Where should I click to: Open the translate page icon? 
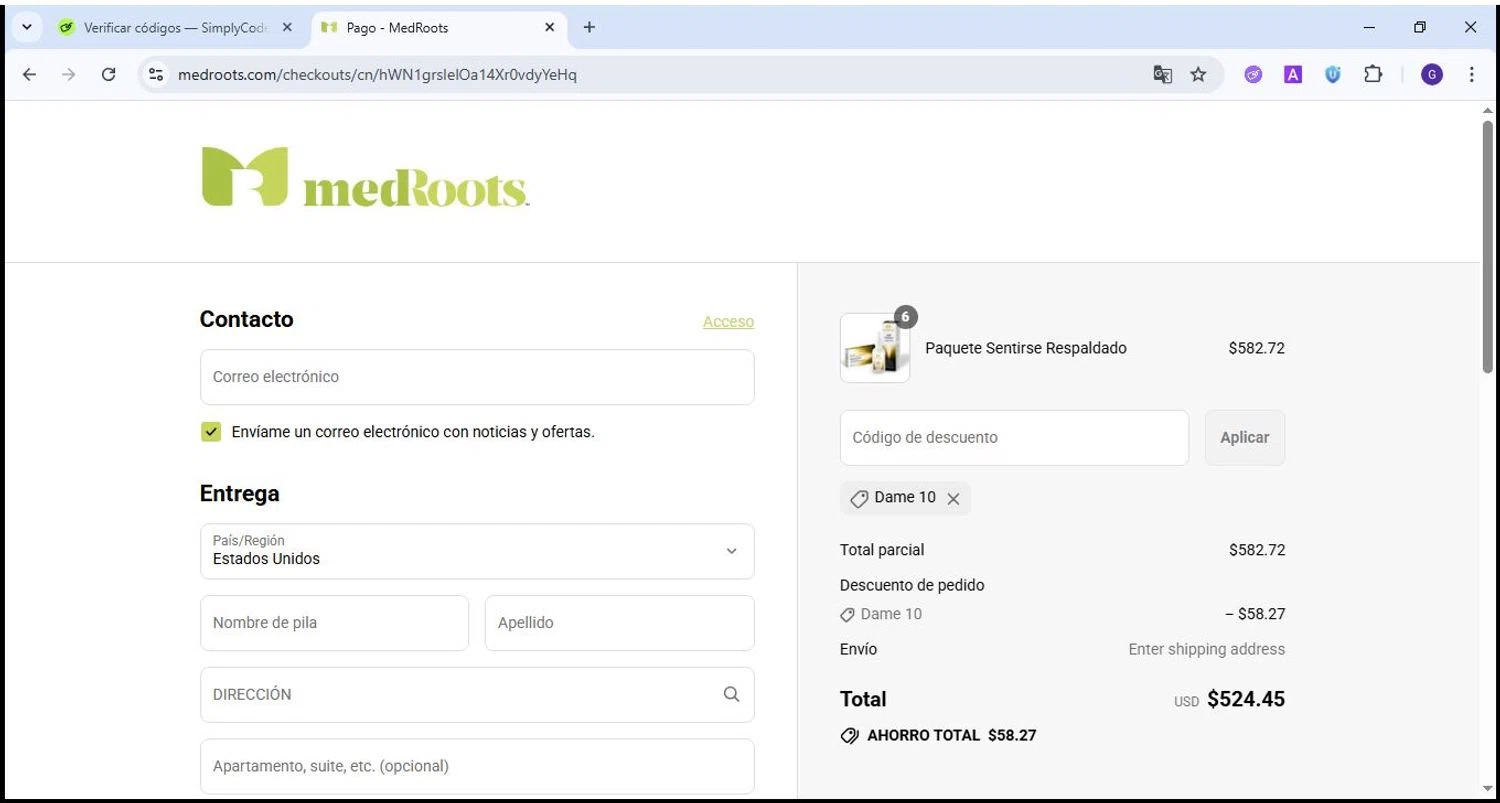pyautogui.click(x=1162, y=75)
